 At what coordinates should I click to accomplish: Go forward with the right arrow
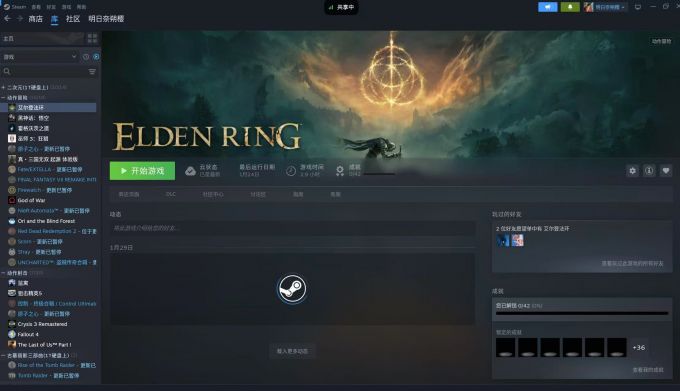coord(20,19)
